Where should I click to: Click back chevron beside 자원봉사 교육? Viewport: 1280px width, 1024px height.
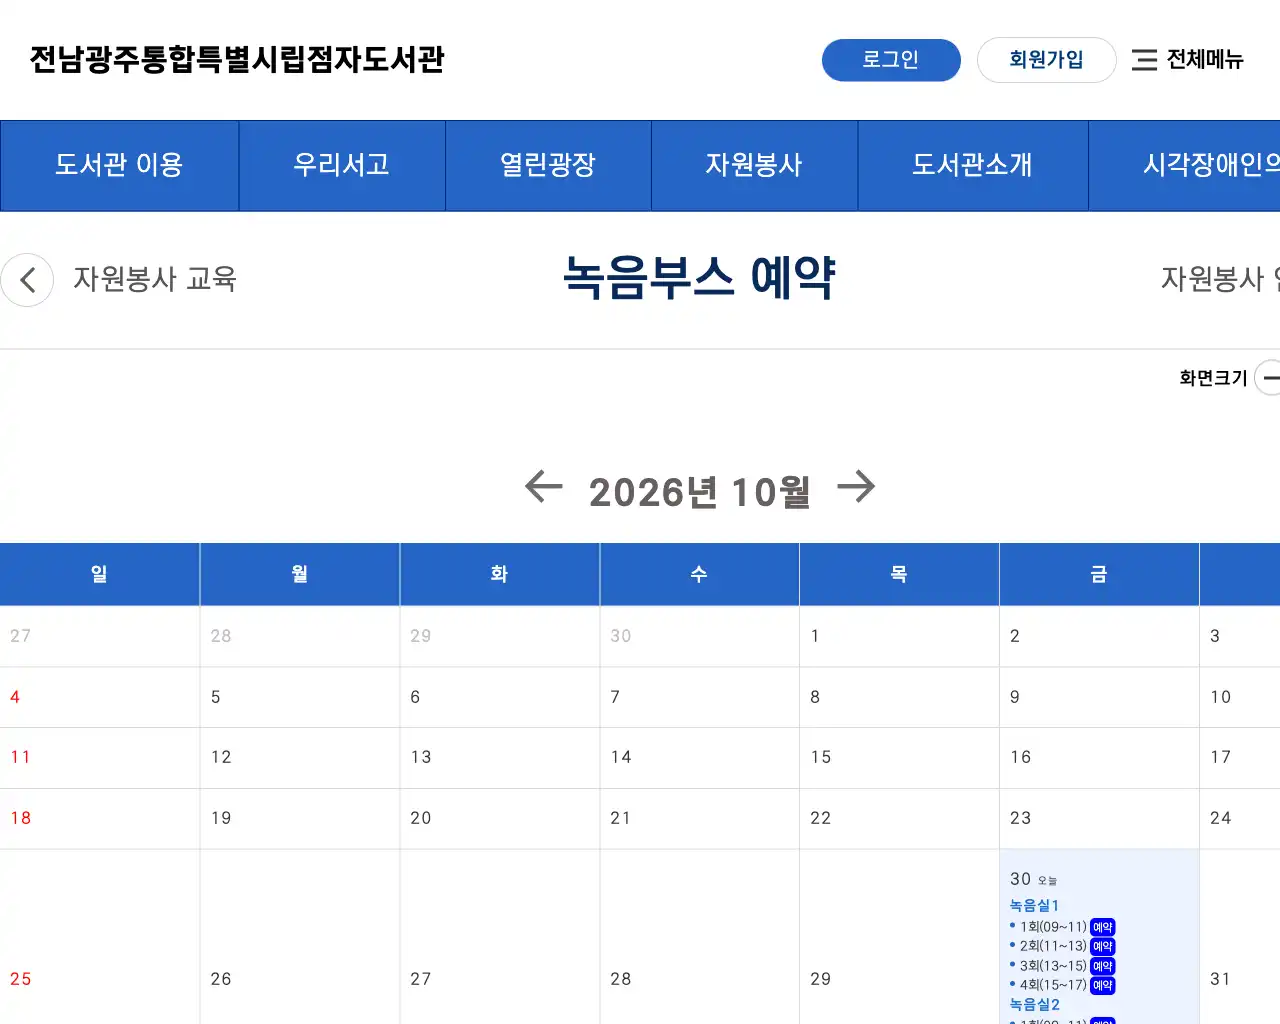point(27,280)
